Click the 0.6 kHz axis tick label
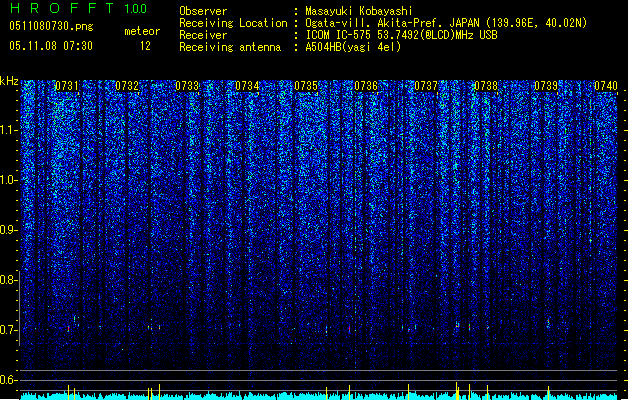The height and width of the screenshot is (400, 629). [8, 380]
